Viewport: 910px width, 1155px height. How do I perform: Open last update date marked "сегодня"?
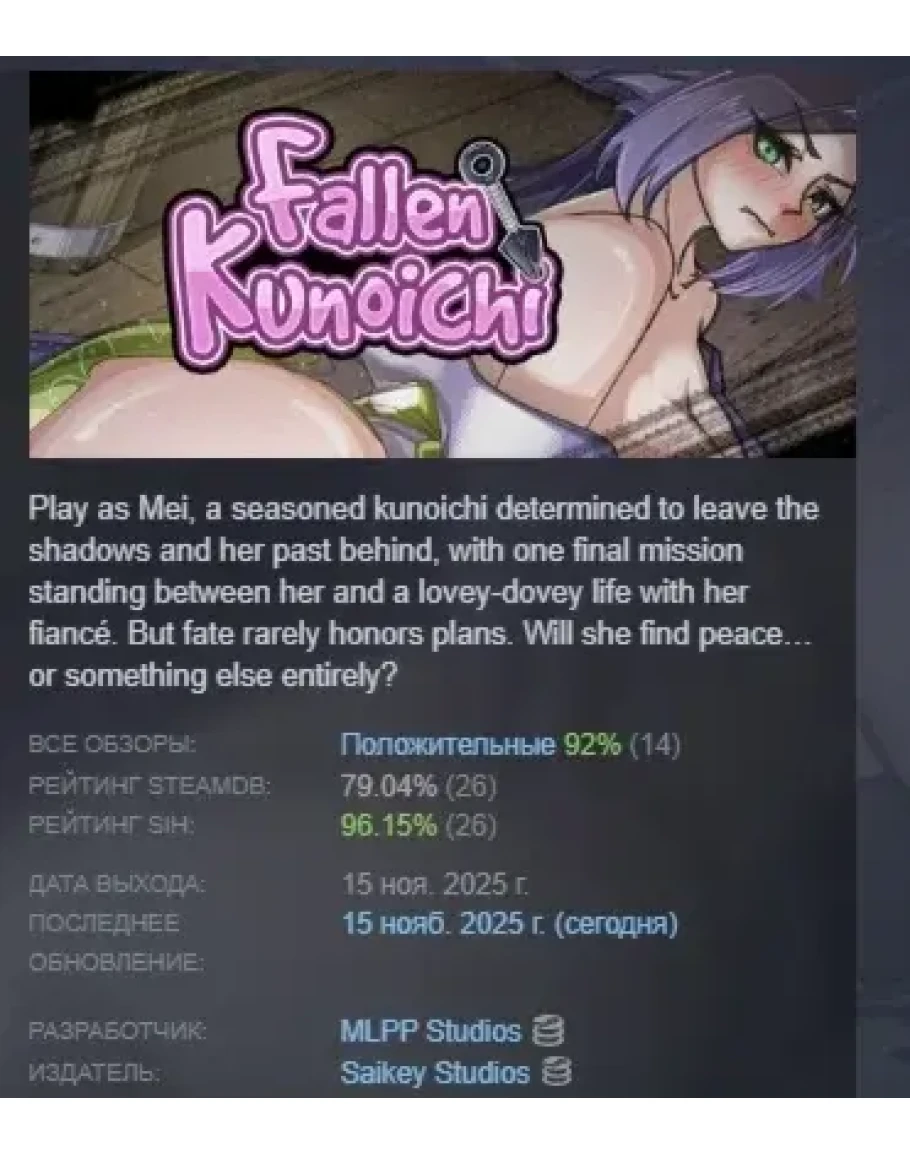(510, 924)
